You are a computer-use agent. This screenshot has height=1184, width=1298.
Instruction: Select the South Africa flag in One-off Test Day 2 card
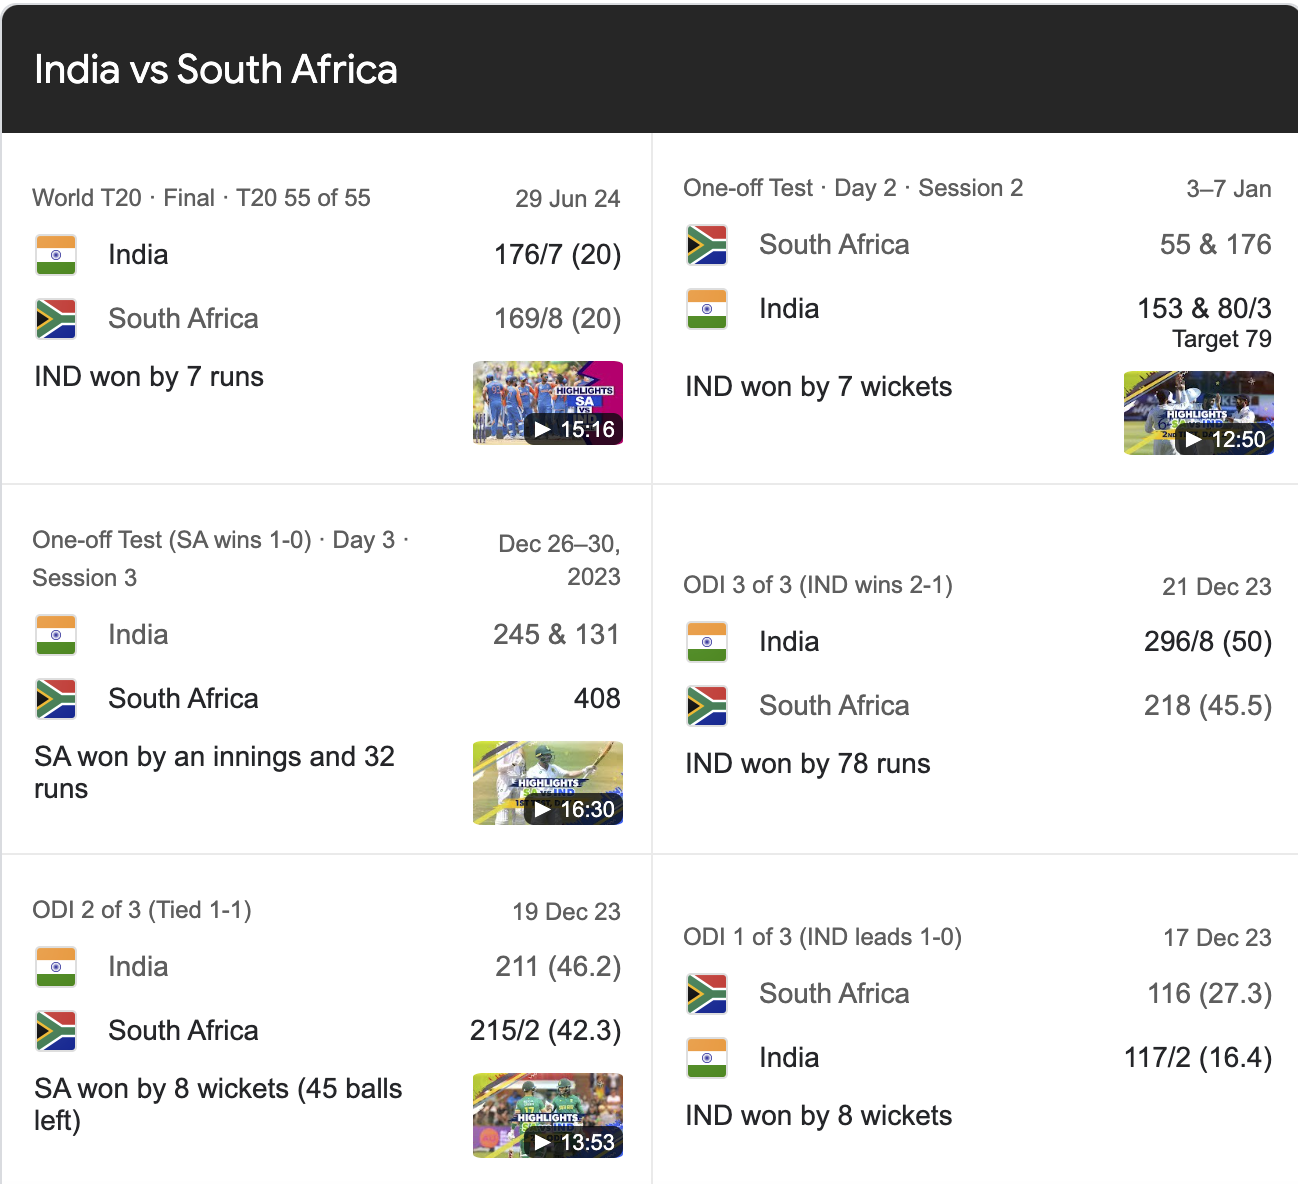coord(707,245)
